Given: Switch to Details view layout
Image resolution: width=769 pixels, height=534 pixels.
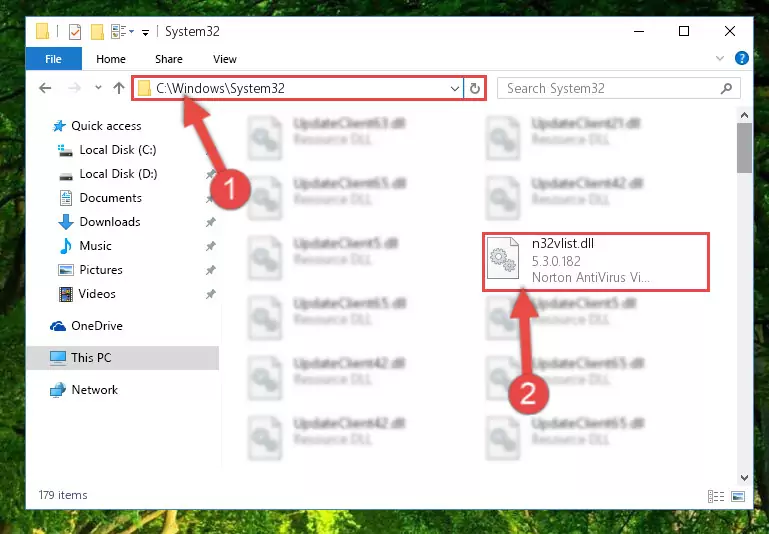Looking at the screenshot, I should (x=716, y=496).
